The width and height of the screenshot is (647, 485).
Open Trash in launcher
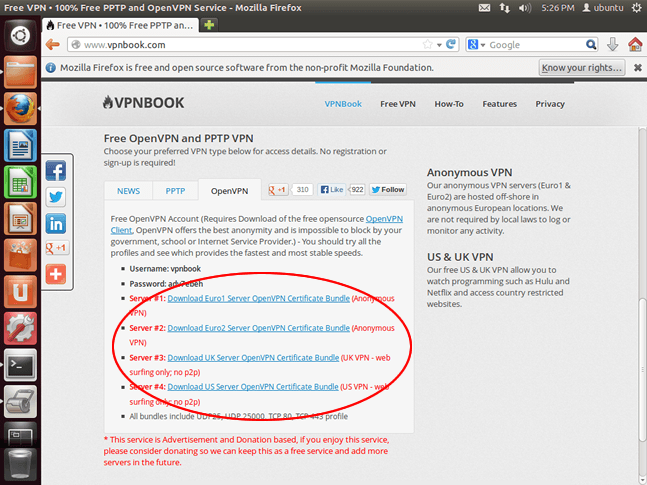(20, 466)
